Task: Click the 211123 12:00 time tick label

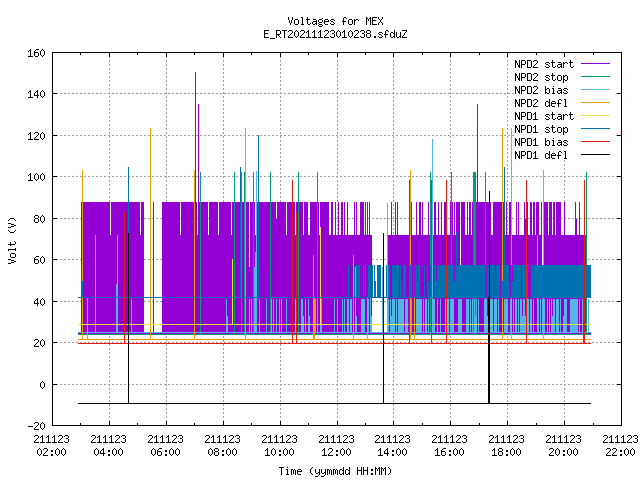Action: (336, 446)
